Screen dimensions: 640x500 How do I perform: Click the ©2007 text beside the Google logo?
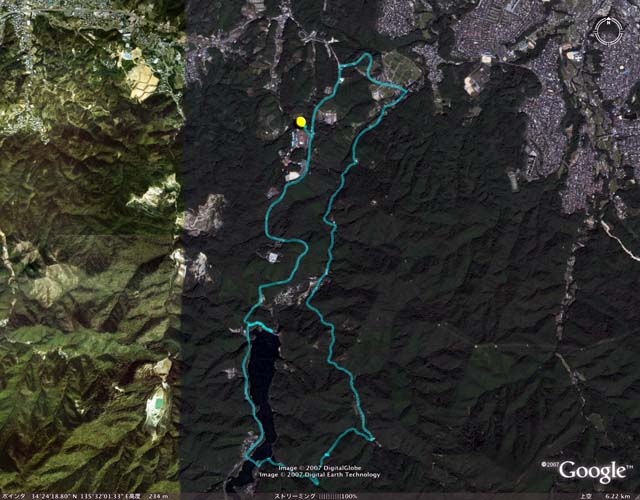(550, 464)
